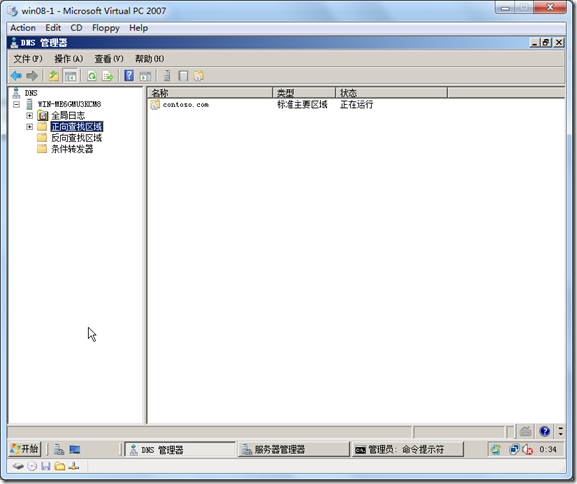Expand the 全局日志 node
Viewport: 577px width, 484px height.
29,116
